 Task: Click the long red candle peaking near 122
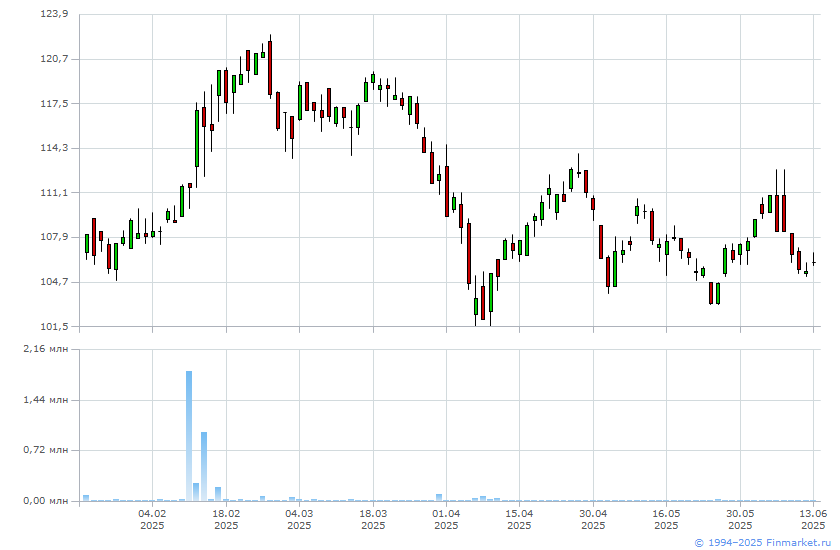pyautogui.click(x=270, y=67)
